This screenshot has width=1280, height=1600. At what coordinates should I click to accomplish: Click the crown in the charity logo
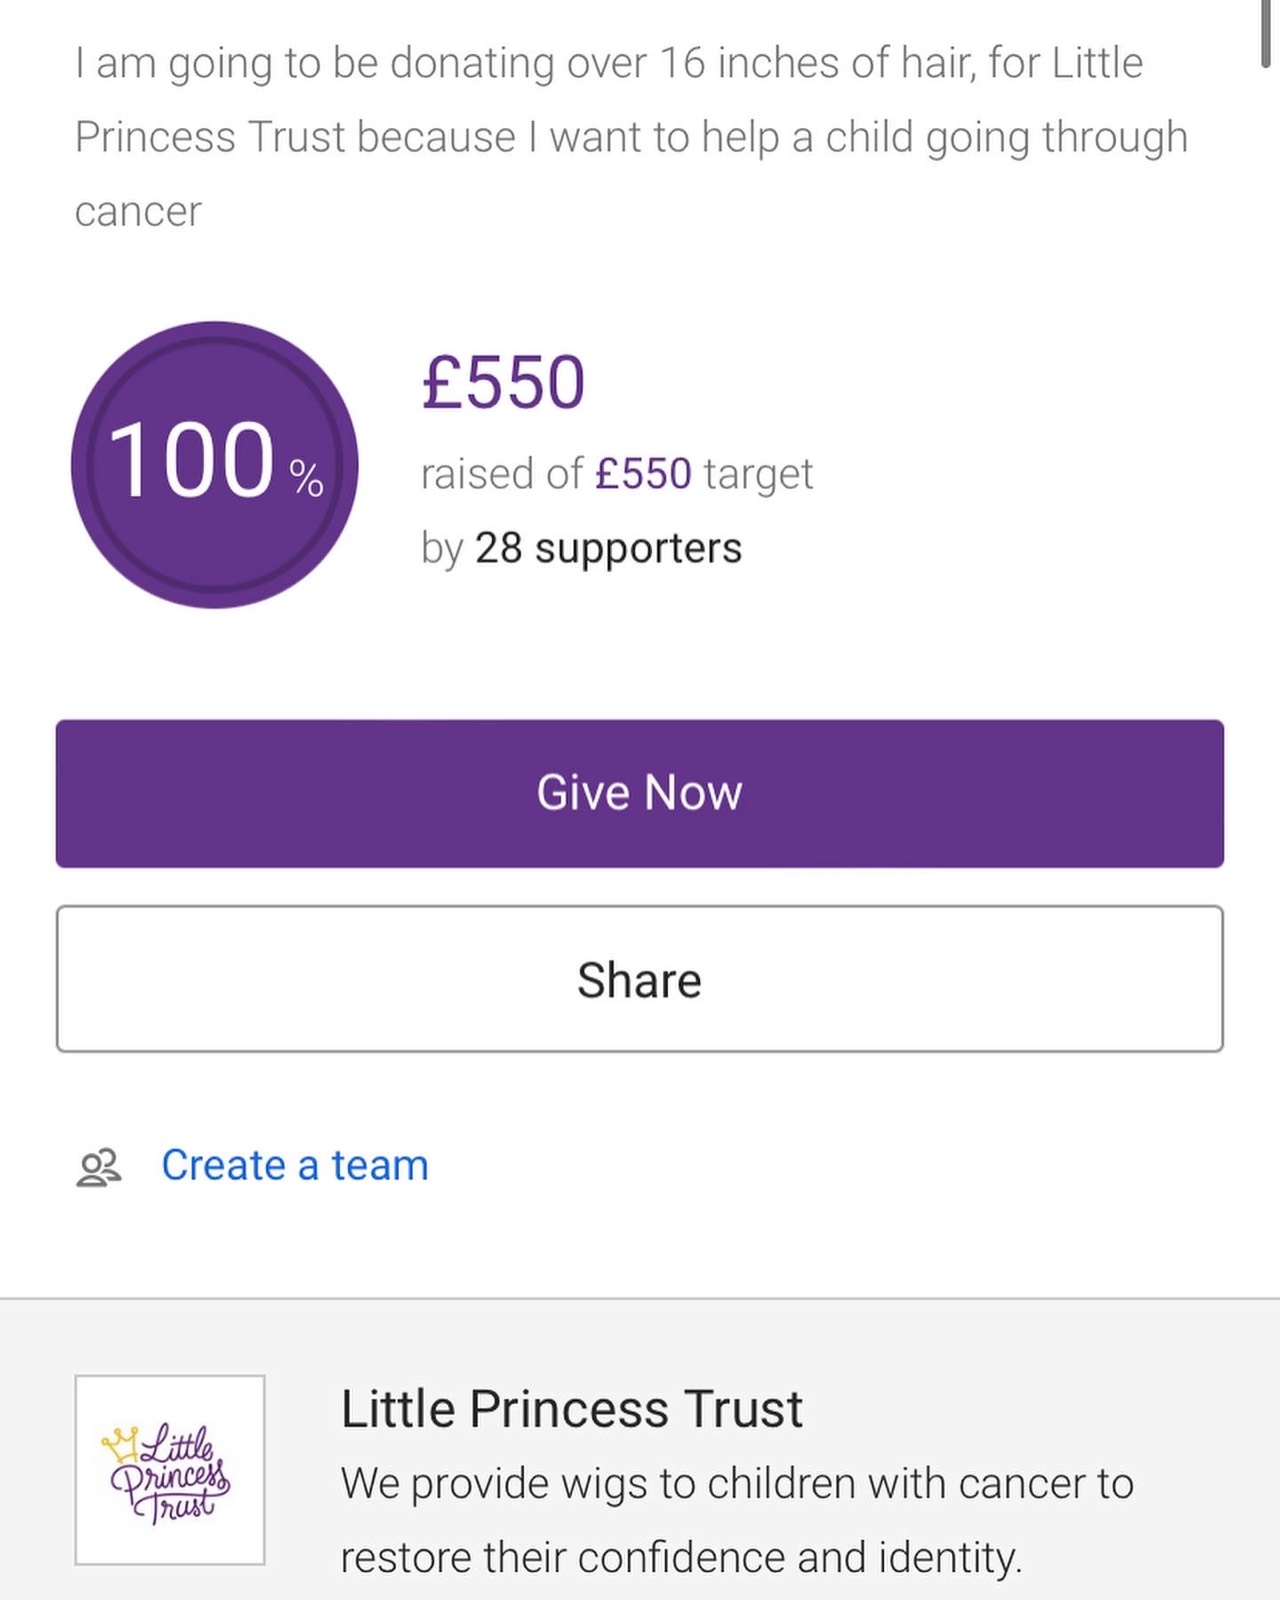point(119,1443)
